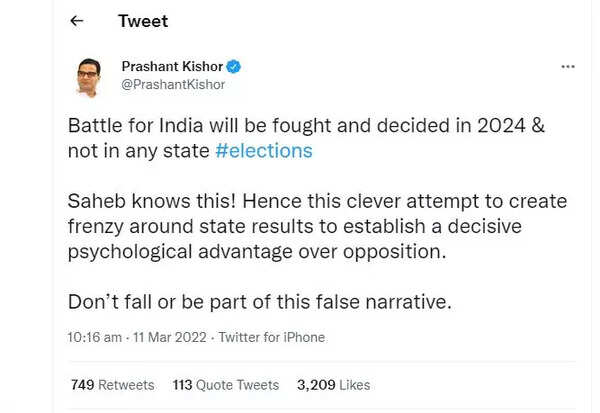Click the 'psychological advantage over opposition' line
Image resolution: width=600 pixels, height=413 pixels.
click(269, 250)
